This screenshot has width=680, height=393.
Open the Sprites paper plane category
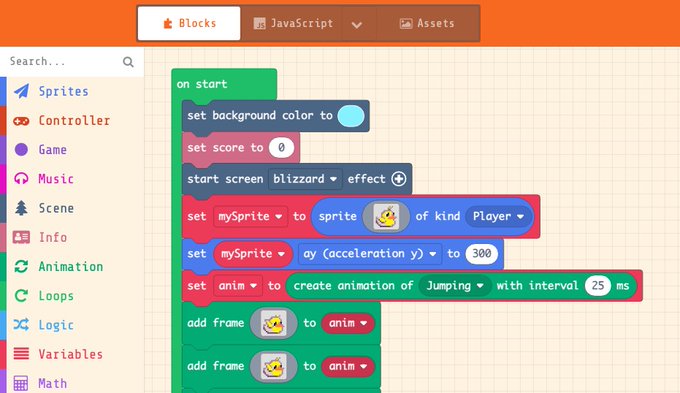tap(21, 91)
